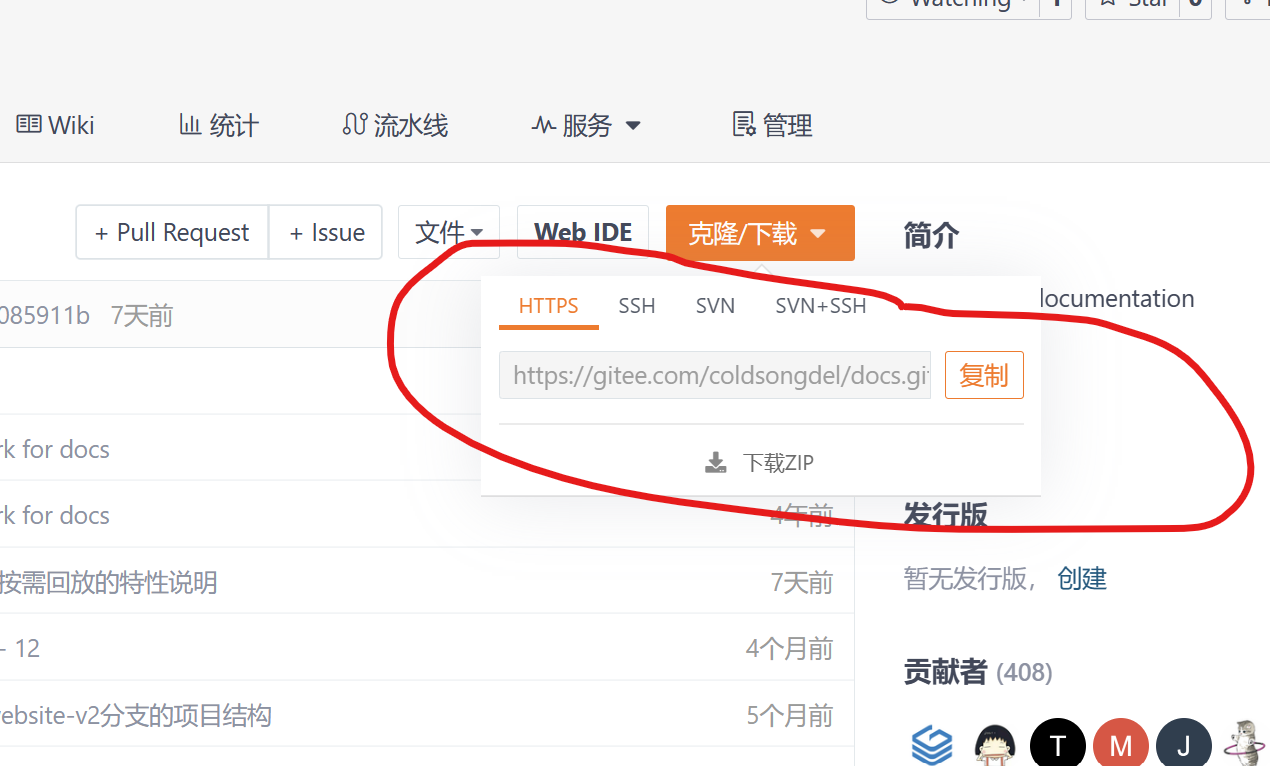Click the 下载ZIP download icon
Viewport: 1270px width, 766px height.
(x=715, y=463)
